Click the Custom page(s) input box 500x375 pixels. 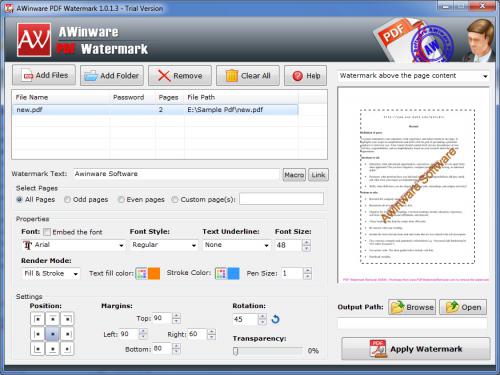tap(281, 199)
